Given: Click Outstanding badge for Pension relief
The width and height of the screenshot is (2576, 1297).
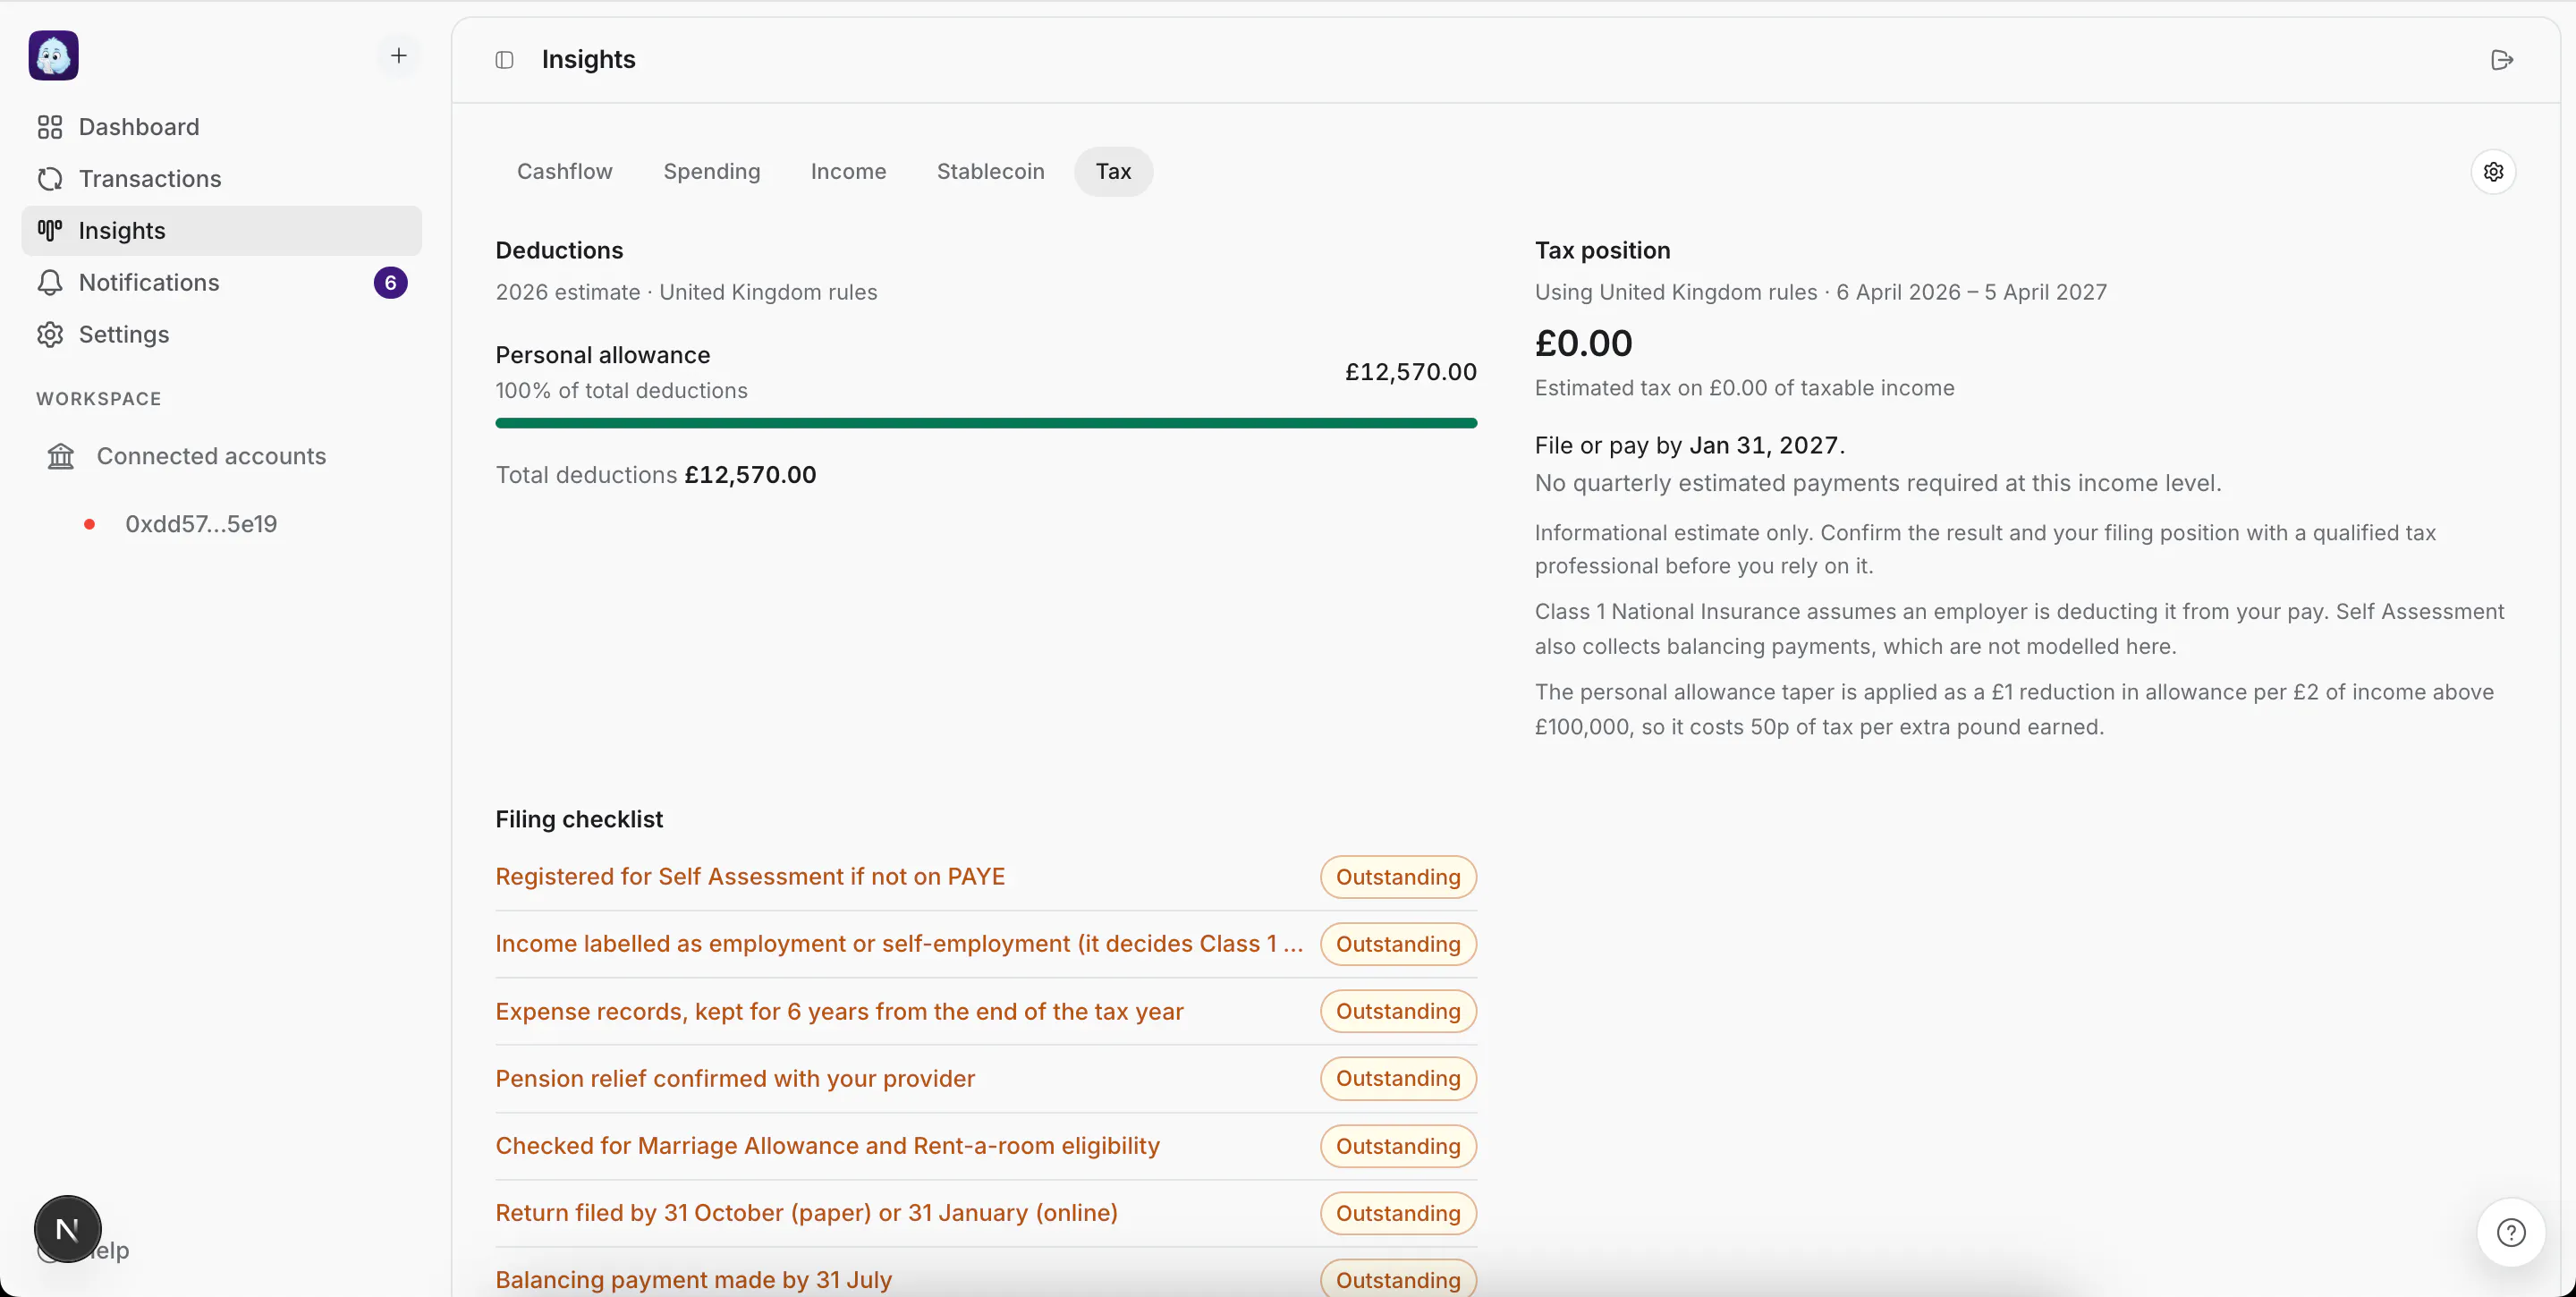Looking at the screenshot, I should 1398,1079.
